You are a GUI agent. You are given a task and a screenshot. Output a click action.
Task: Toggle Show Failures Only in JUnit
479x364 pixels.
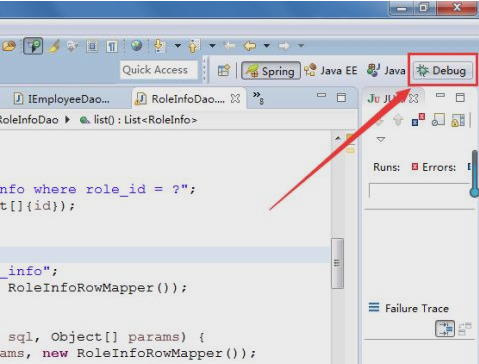[418, 120]
